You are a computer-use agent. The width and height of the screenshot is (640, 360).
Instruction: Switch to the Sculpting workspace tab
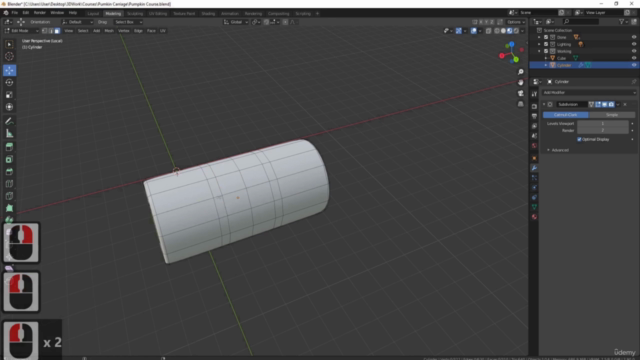[135, 13]
